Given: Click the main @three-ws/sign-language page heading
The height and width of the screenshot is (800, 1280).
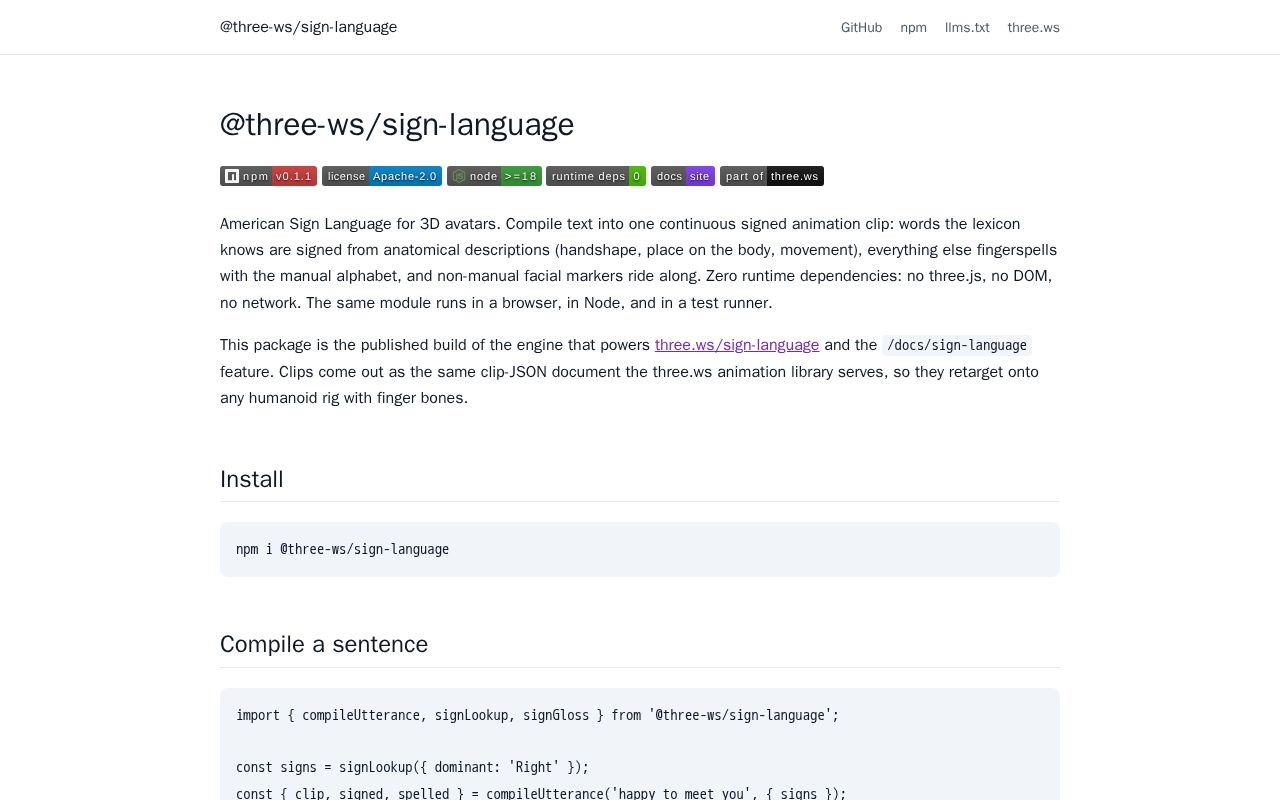Looking at the screenshot, I should pos(397,124).
